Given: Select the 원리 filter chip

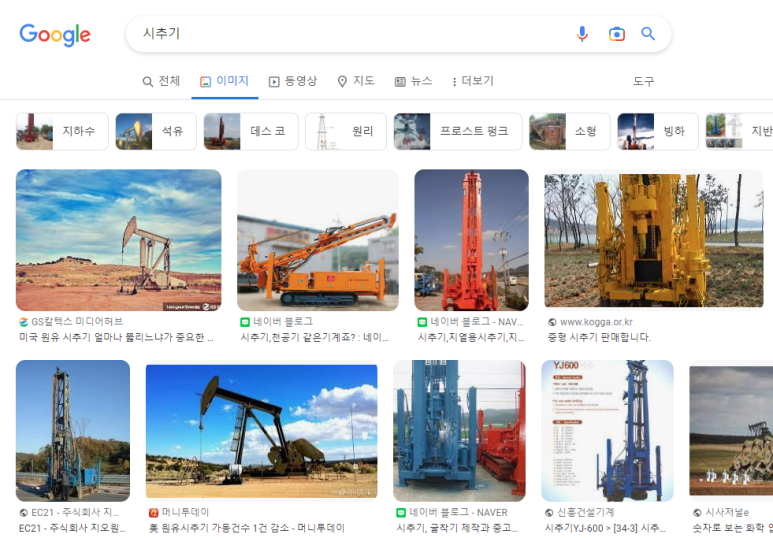Looking at the screenshot, I should pyautogui.click(x=346, y=131).
